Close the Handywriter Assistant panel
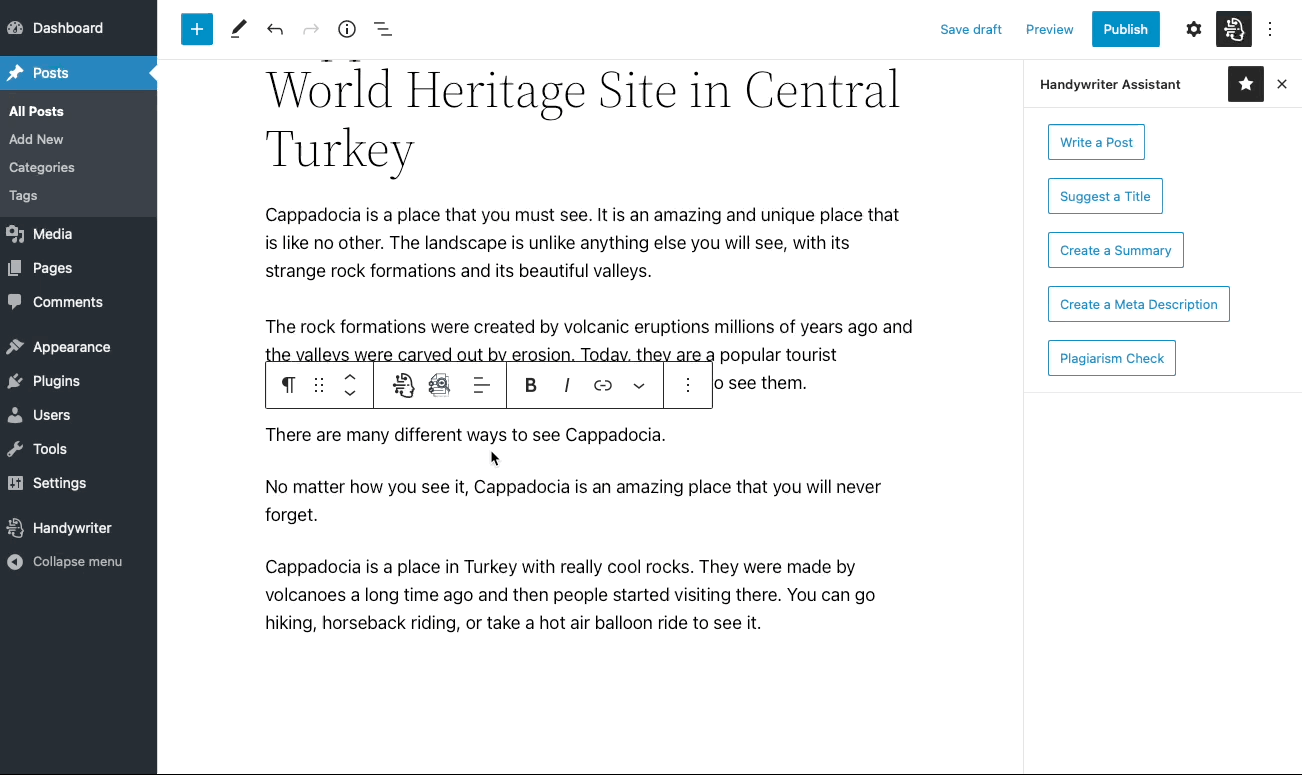Viewport: 1302px width, 775px height. pyautogui.click(x=1282, y=84)
